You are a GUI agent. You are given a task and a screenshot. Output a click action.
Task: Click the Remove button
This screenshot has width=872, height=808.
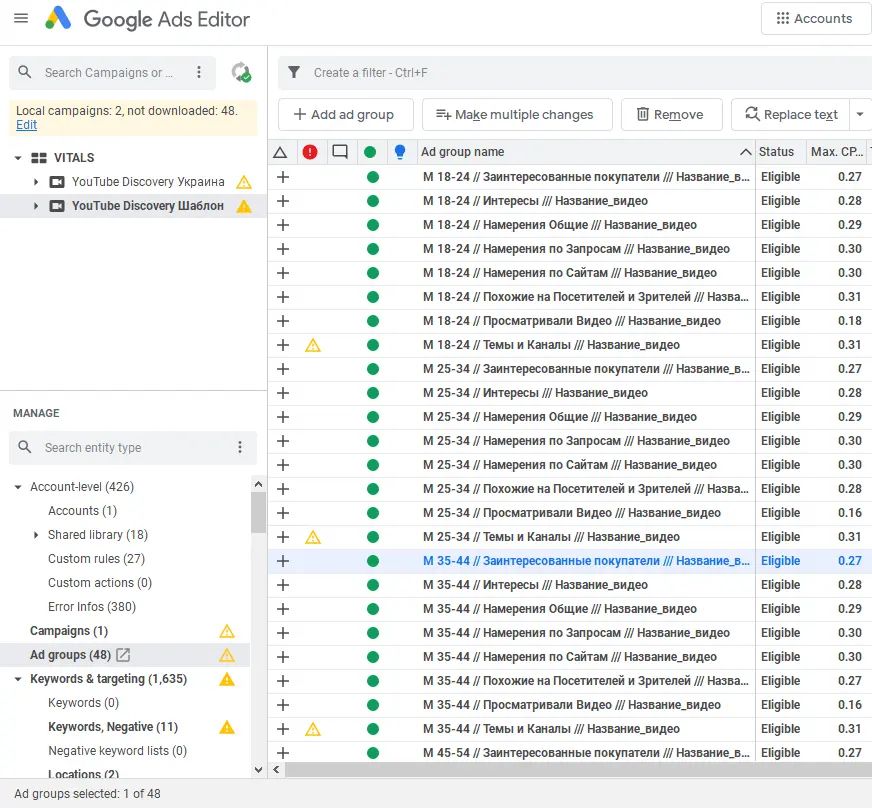point(671,115)
